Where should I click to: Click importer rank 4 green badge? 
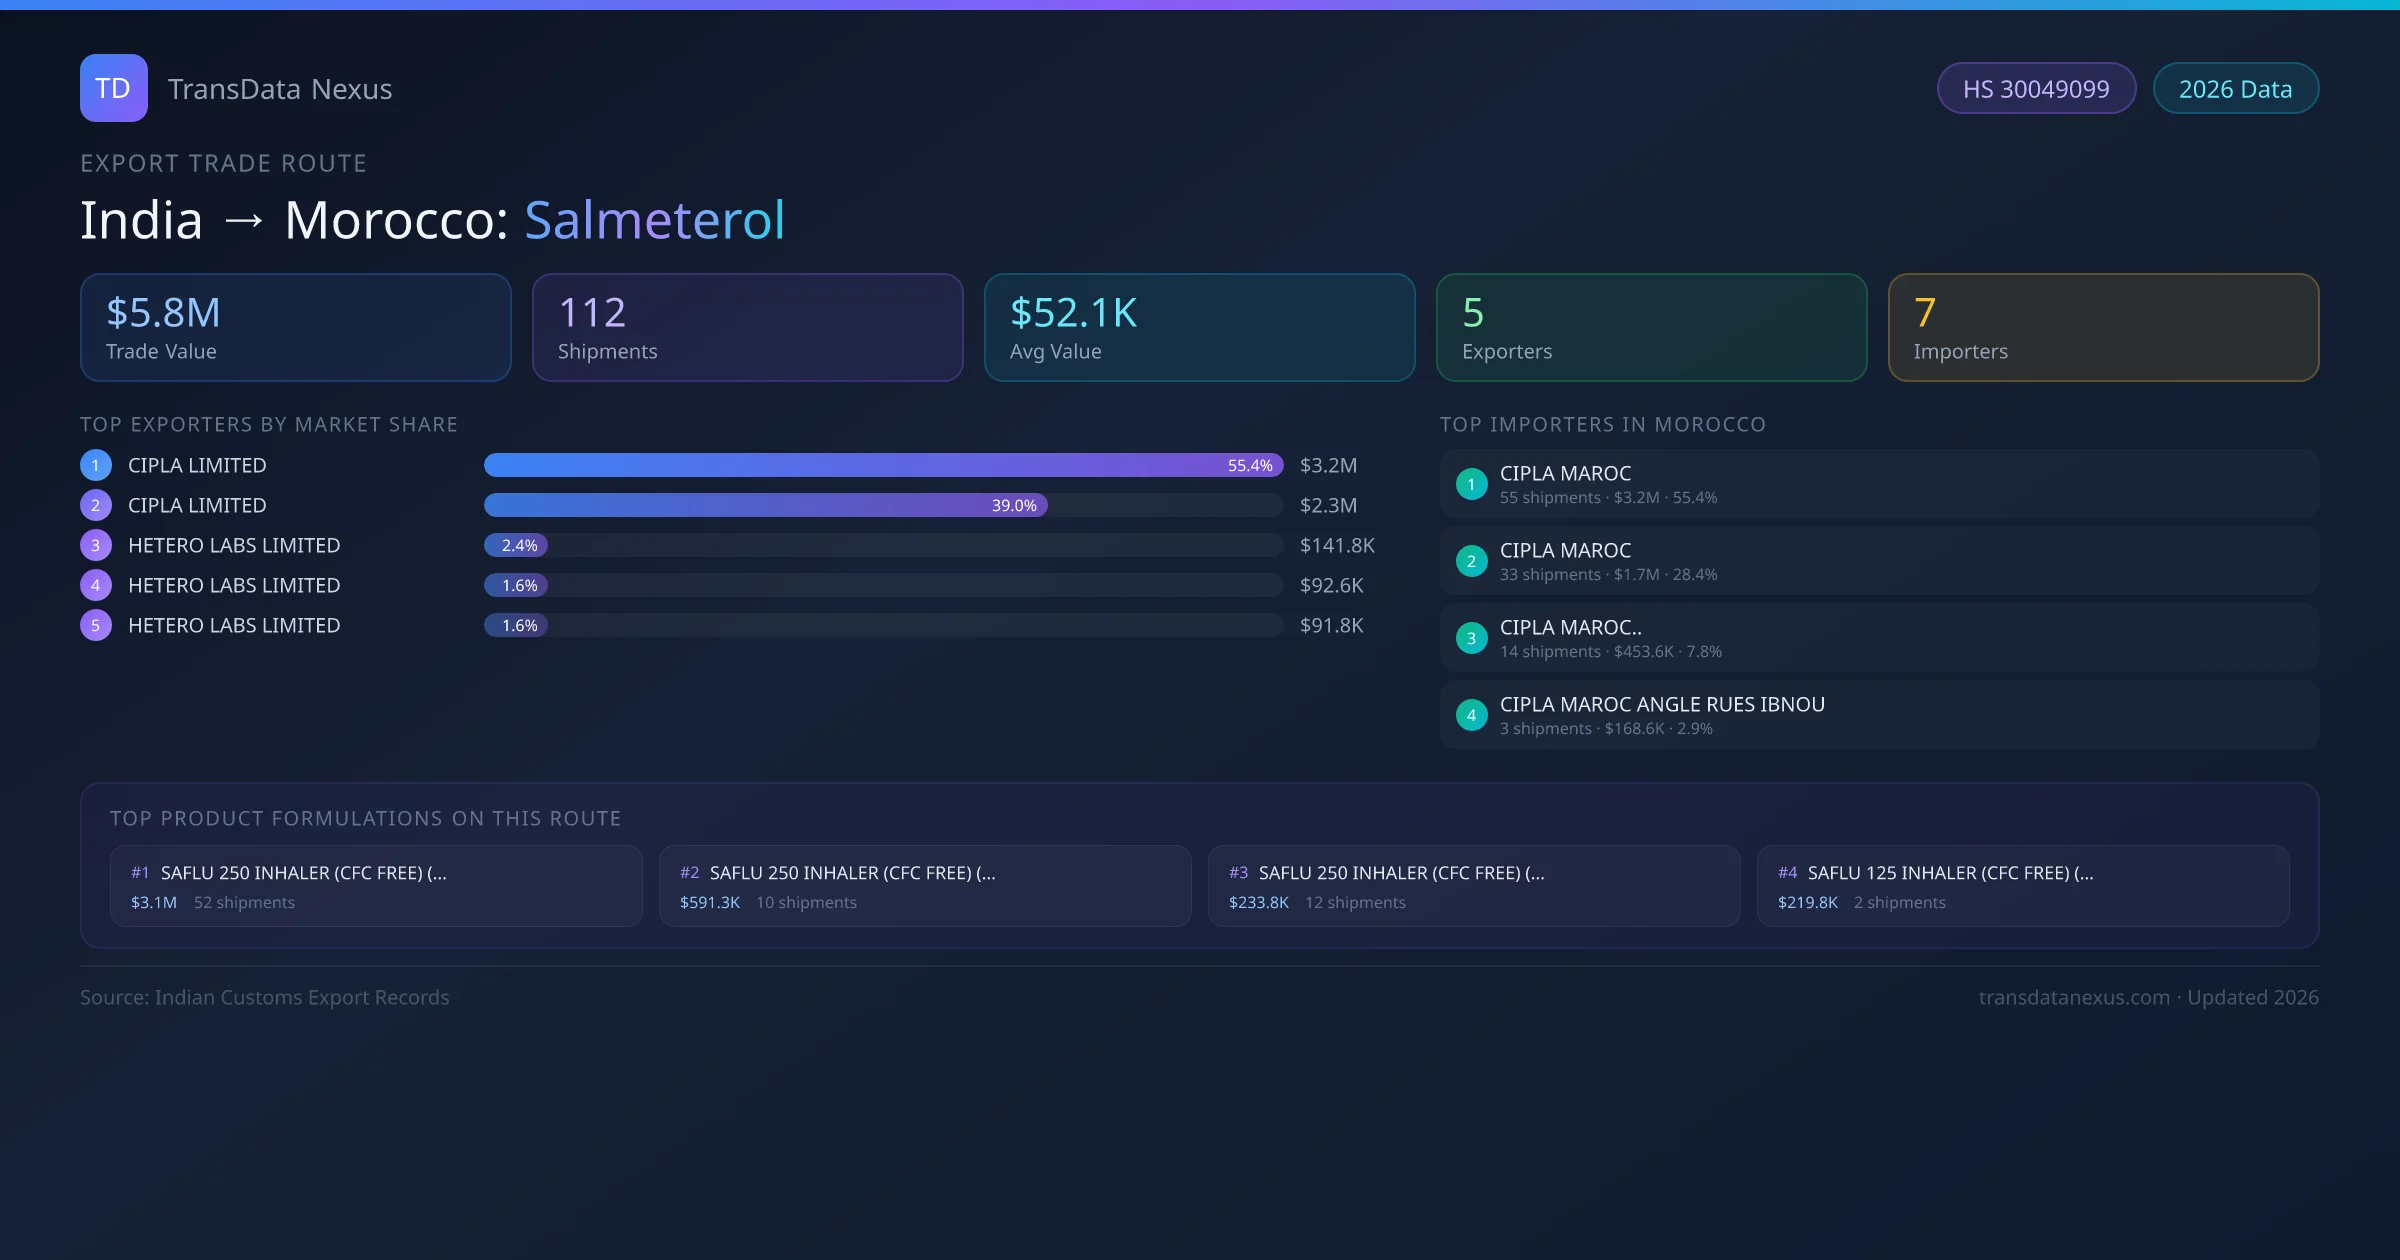click(1471, 715)
